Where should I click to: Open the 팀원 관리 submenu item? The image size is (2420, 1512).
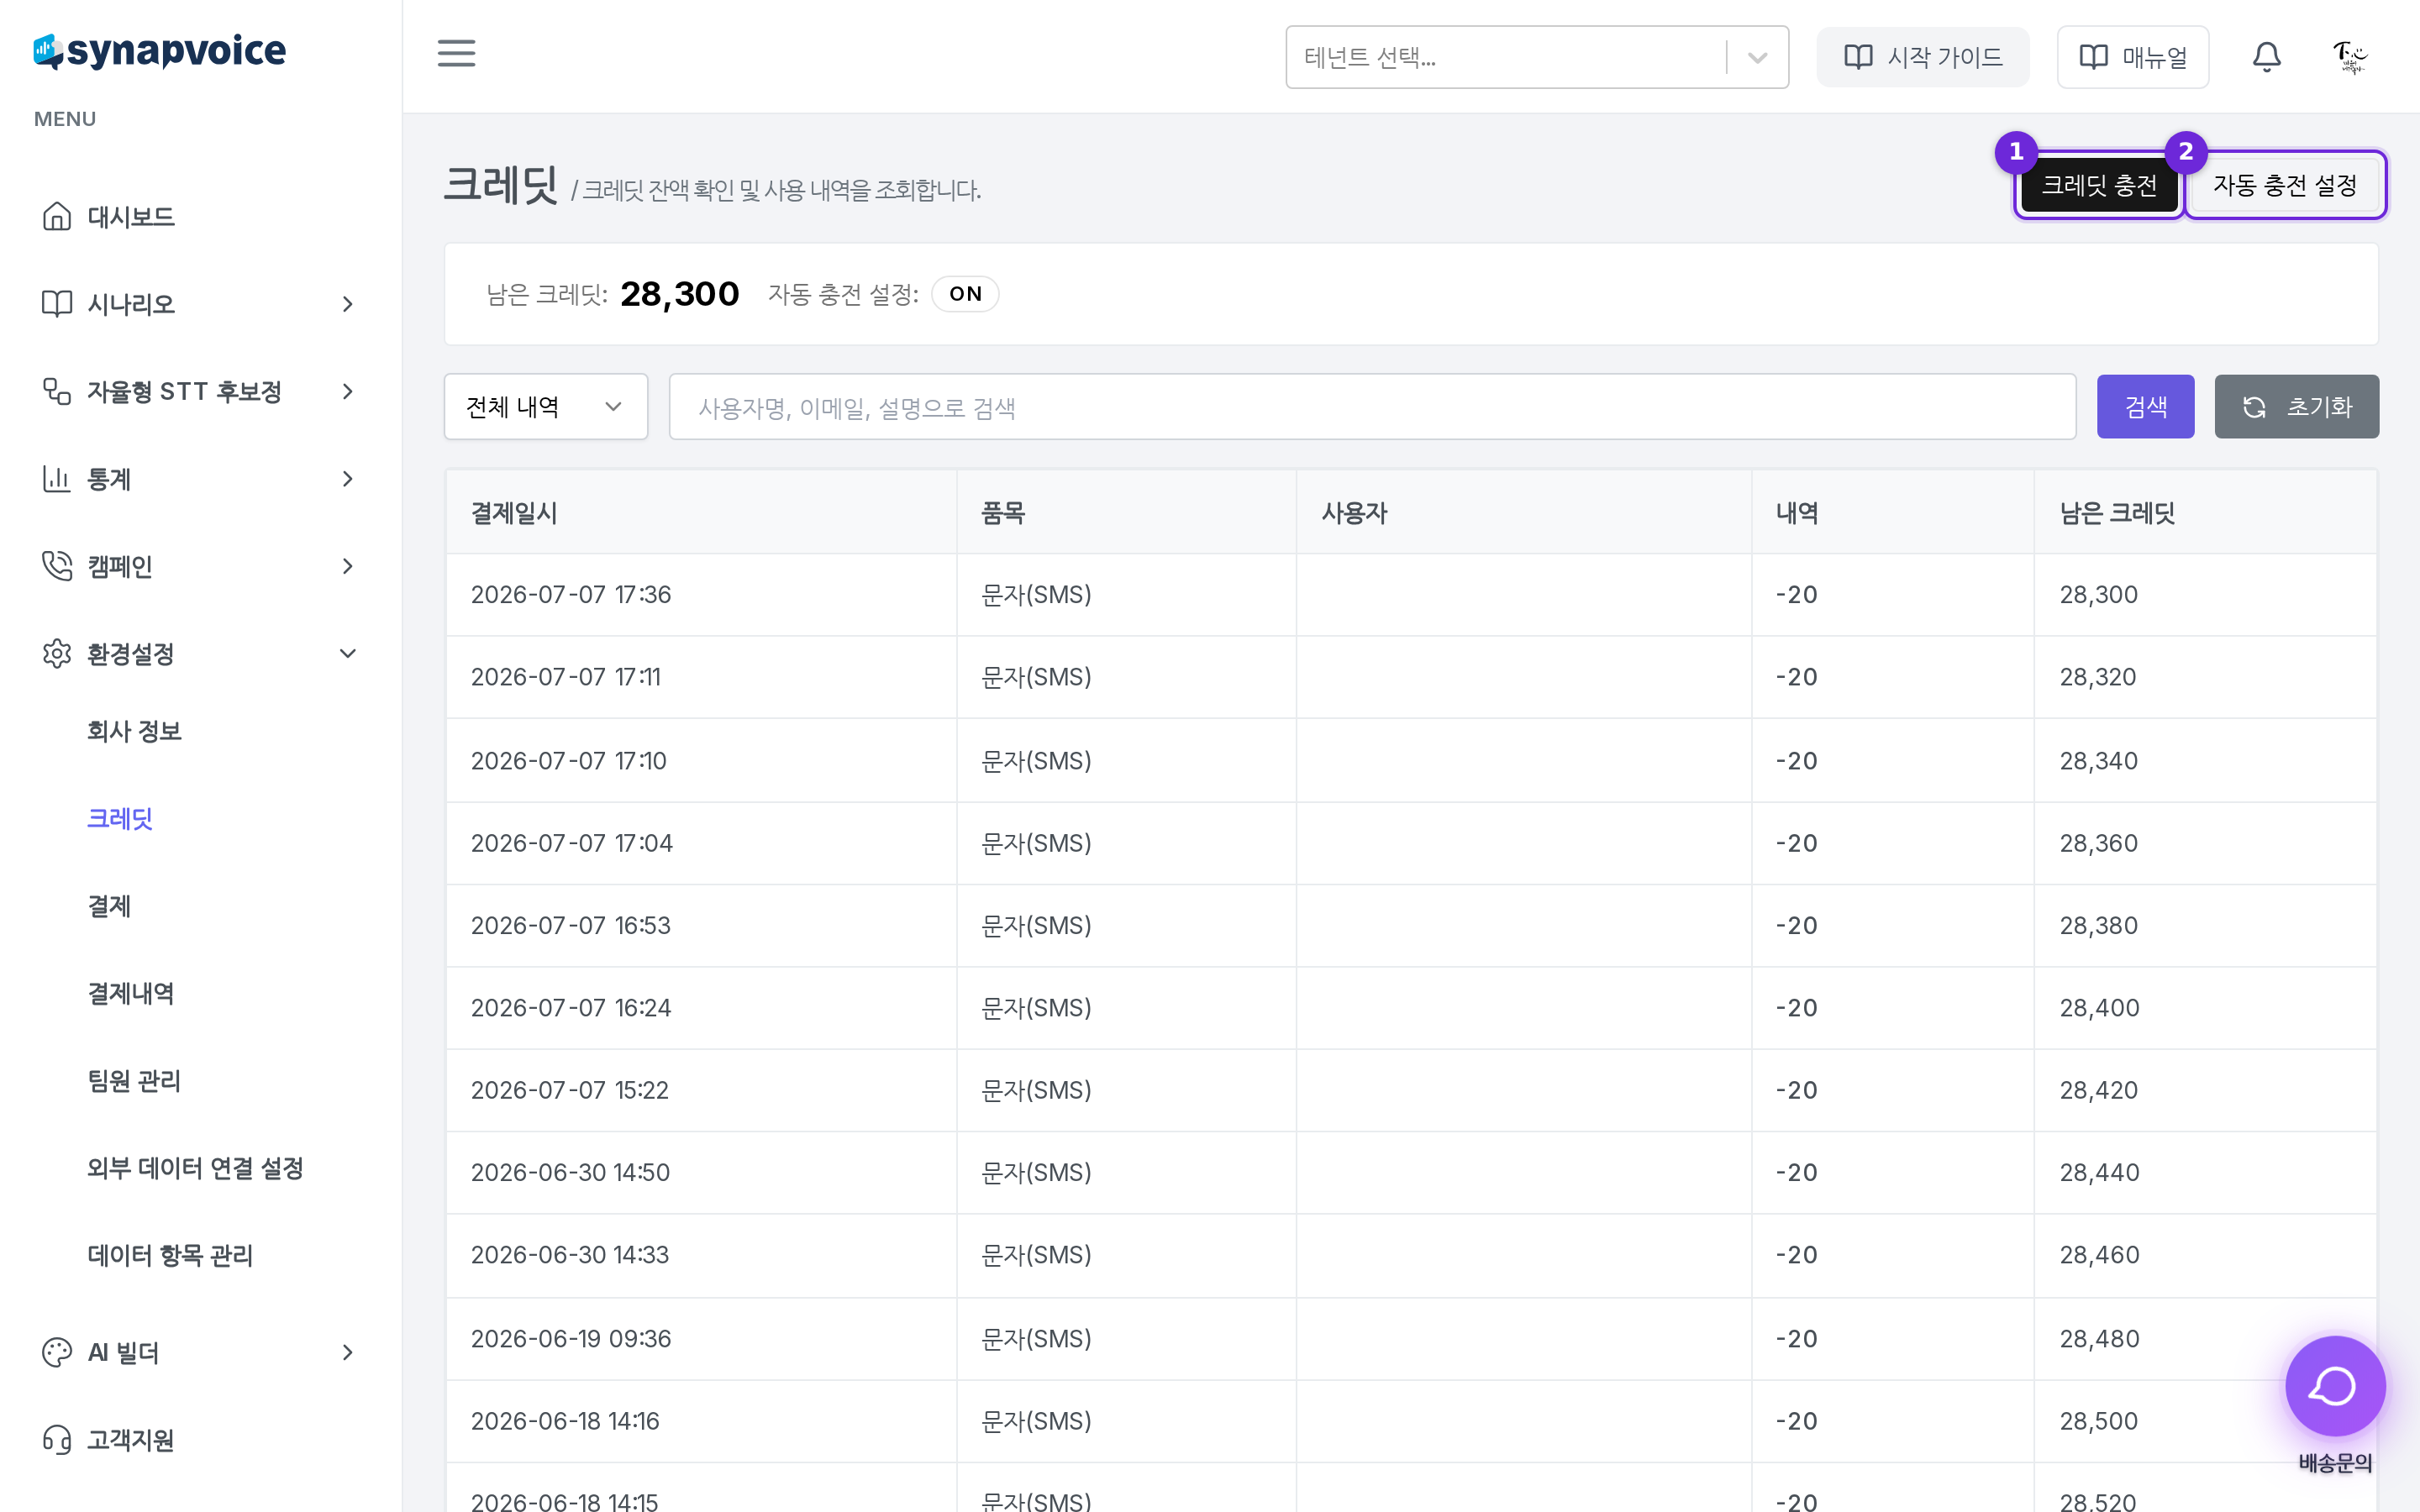tap(134, 1080)
